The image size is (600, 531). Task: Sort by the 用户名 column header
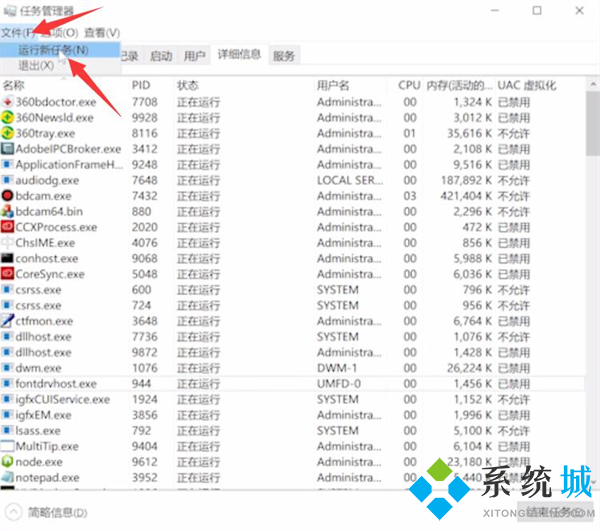coord(350,85)
